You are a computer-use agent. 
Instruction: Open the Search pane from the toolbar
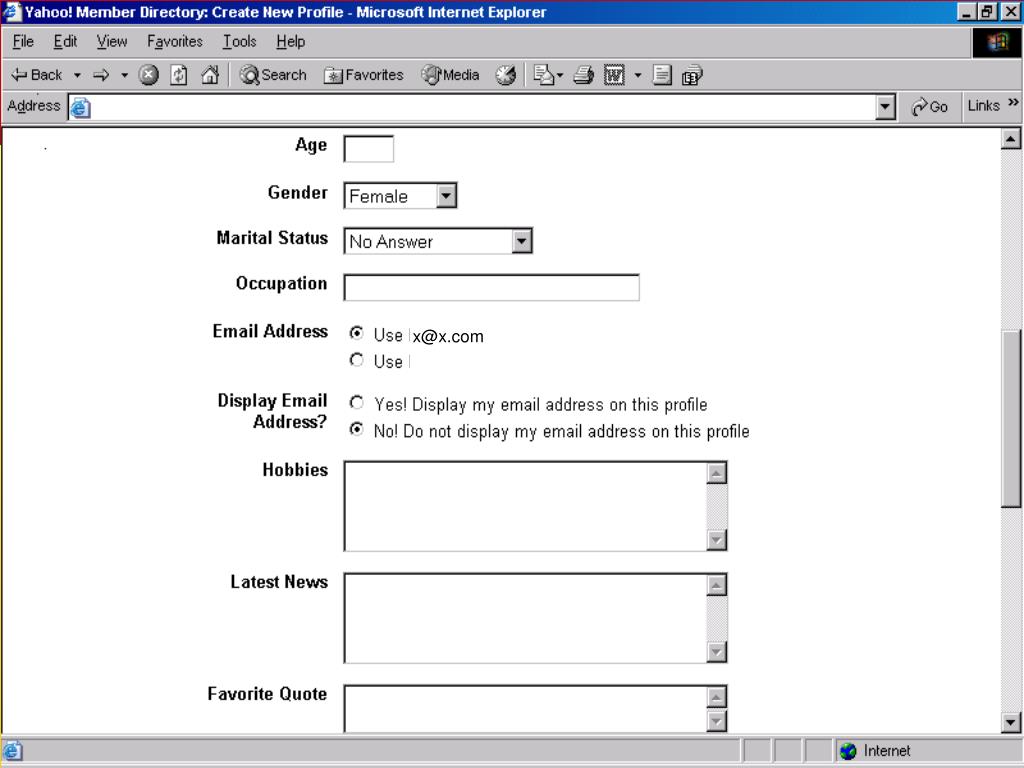[x=273, y=75]
